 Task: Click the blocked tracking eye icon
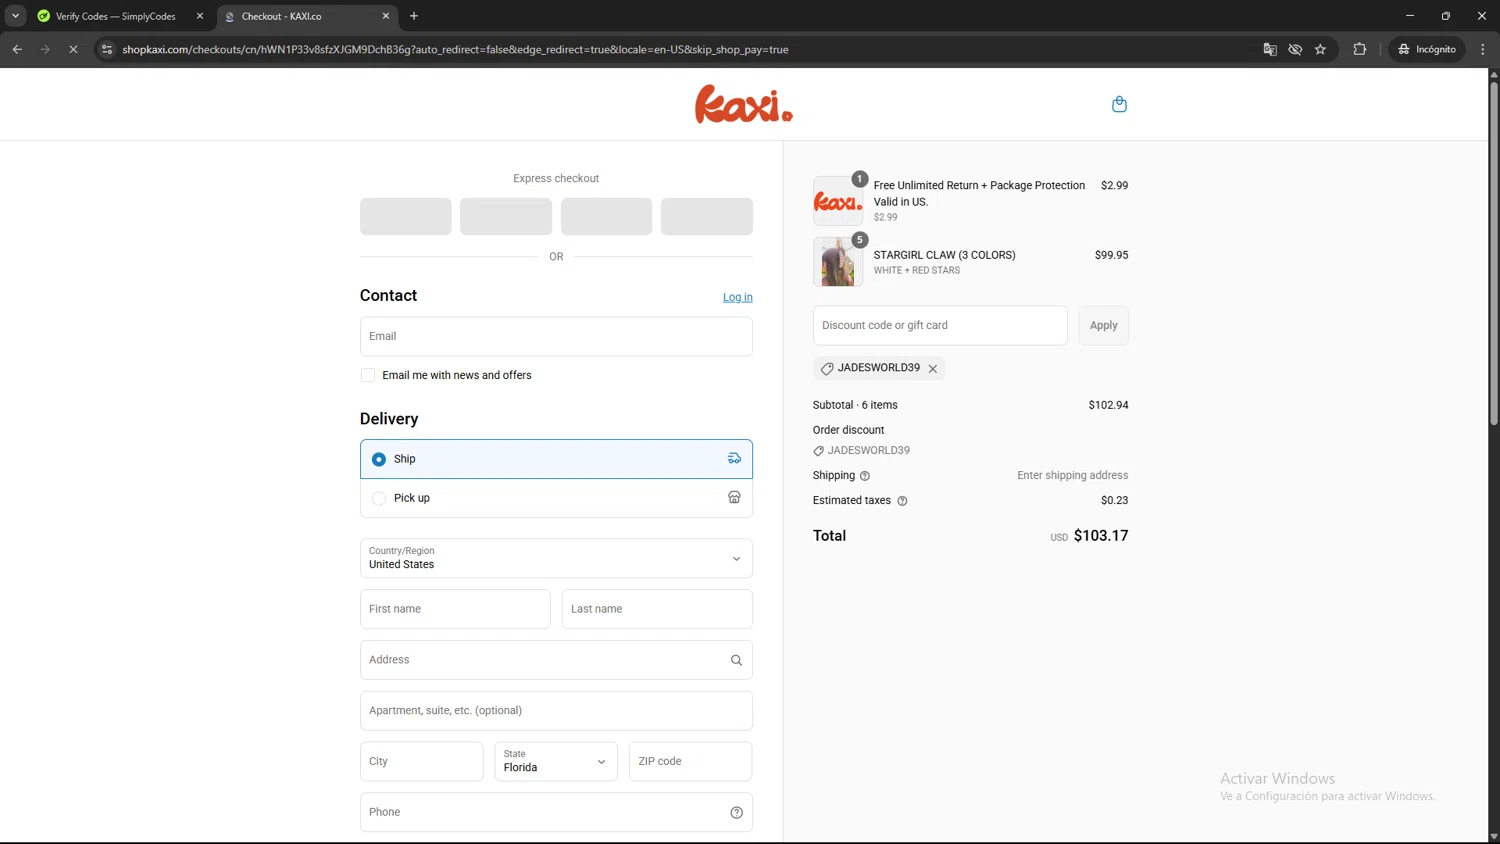pos(1295,49)
